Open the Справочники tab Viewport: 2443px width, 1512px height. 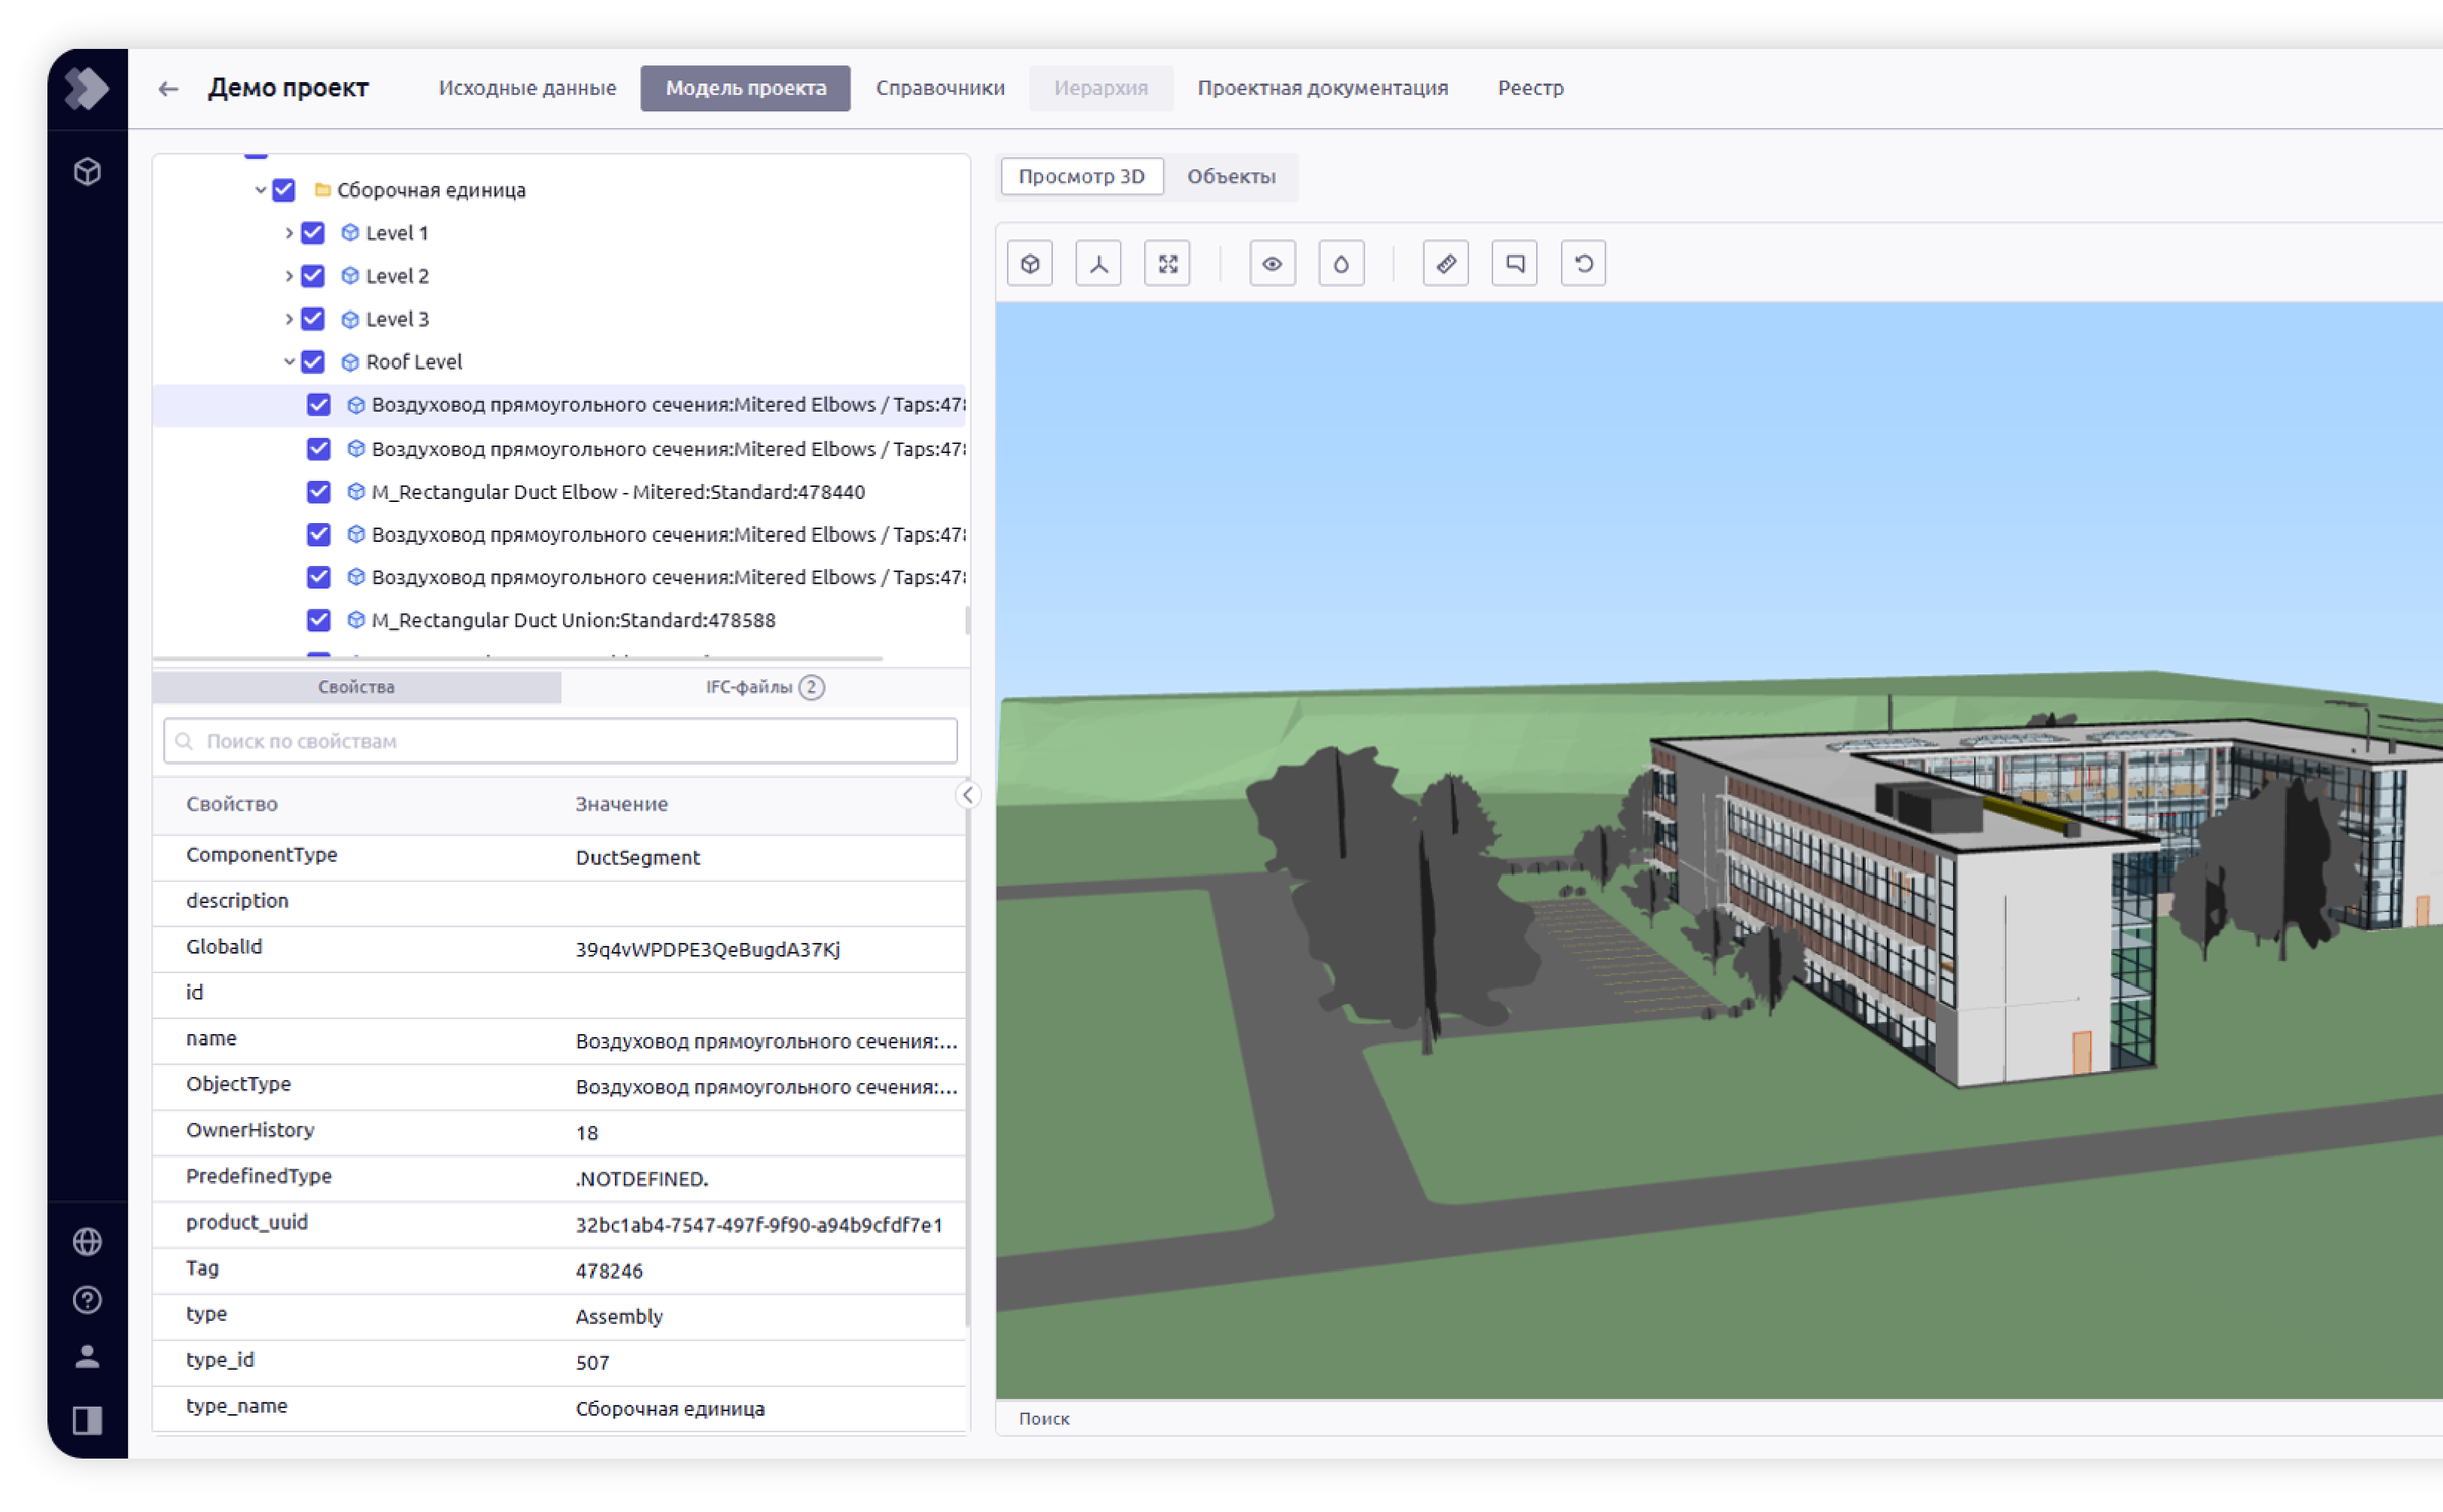pos(940,88)
